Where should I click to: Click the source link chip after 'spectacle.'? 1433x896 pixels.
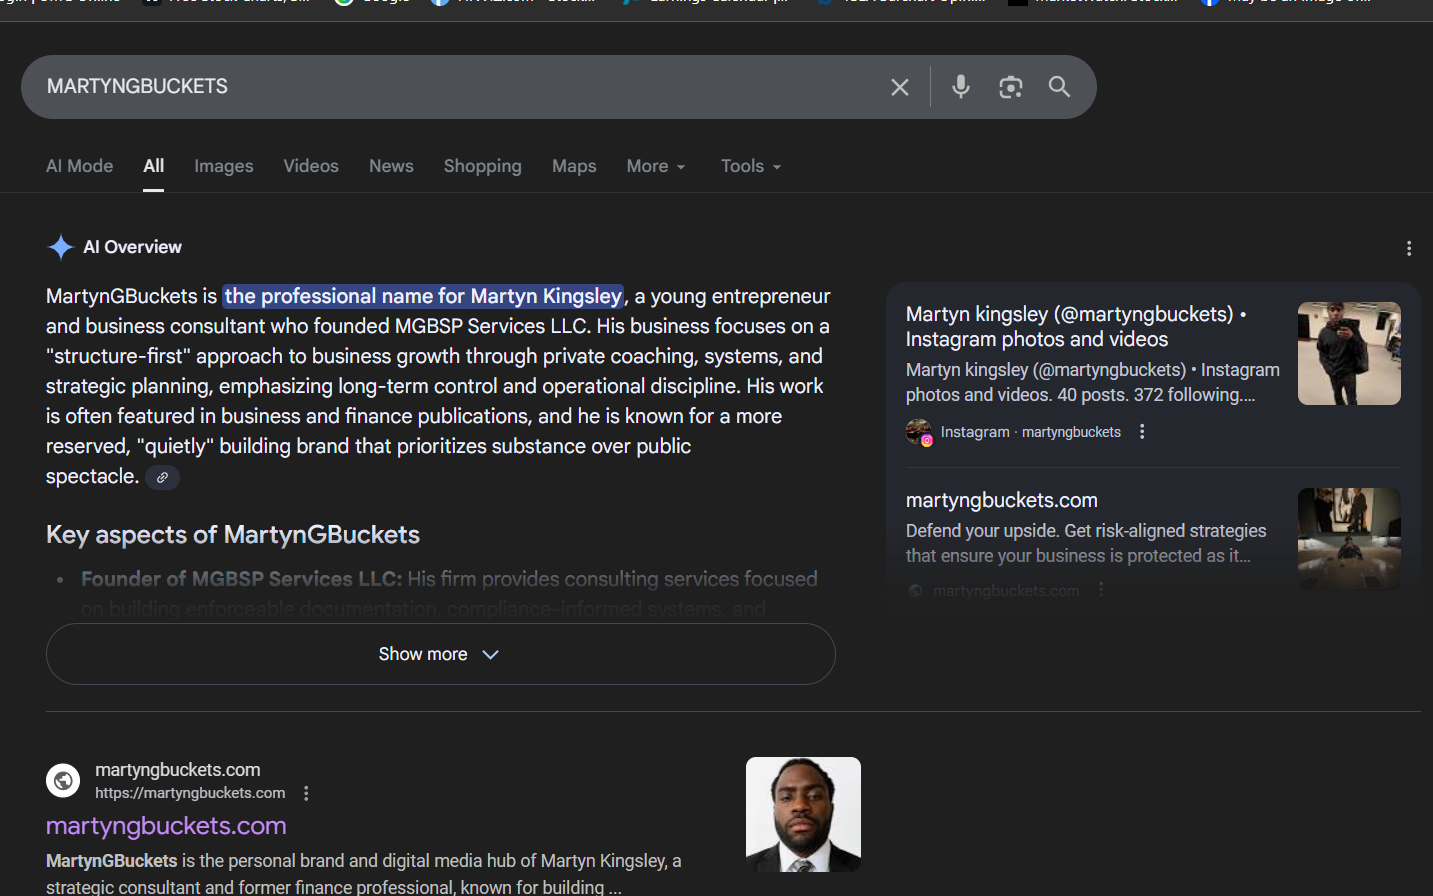tap(162, 478)
